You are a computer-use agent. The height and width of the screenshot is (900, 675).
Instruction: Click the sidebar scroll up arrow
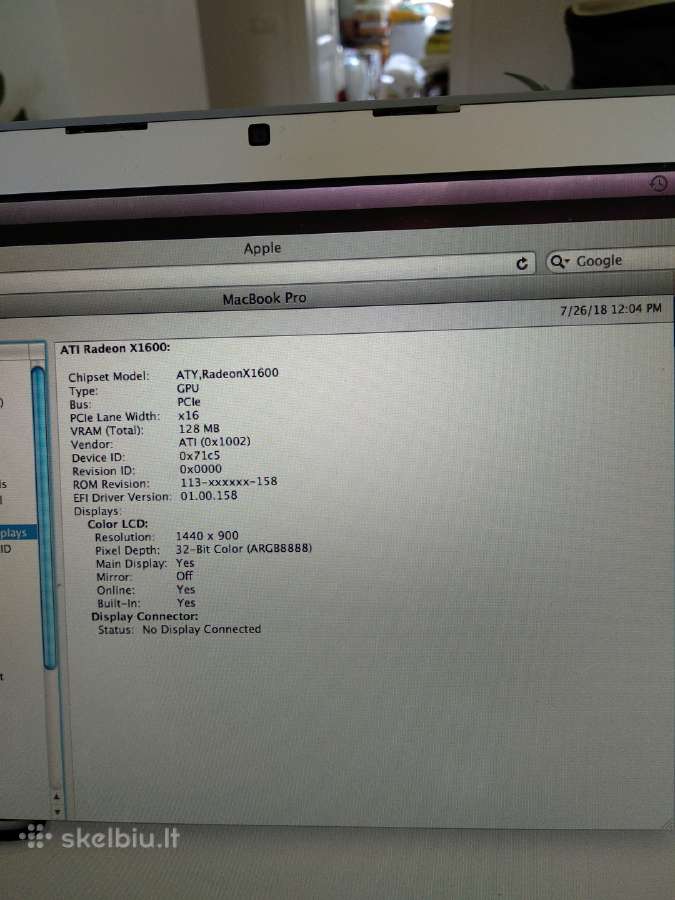pyautogui.click(x=56, y=796)
